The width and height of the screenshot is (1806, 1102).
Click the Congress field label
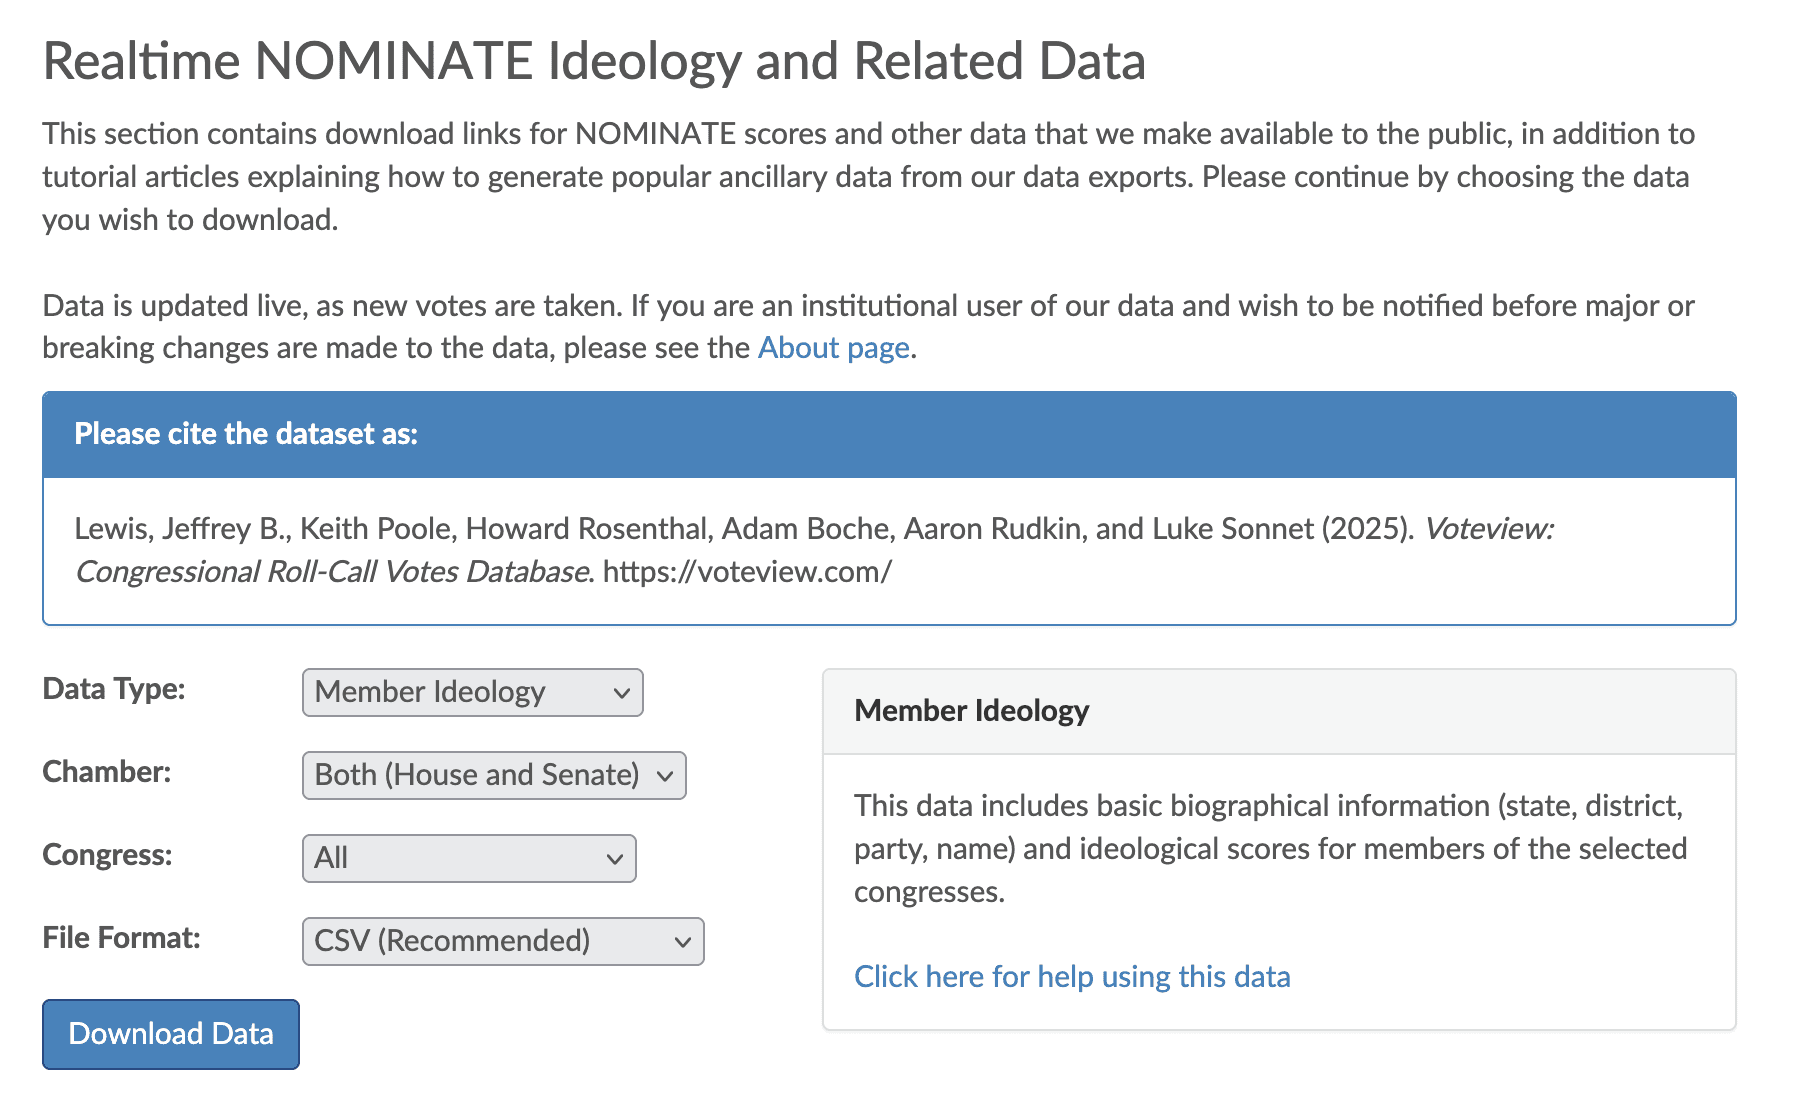[107, 855]
